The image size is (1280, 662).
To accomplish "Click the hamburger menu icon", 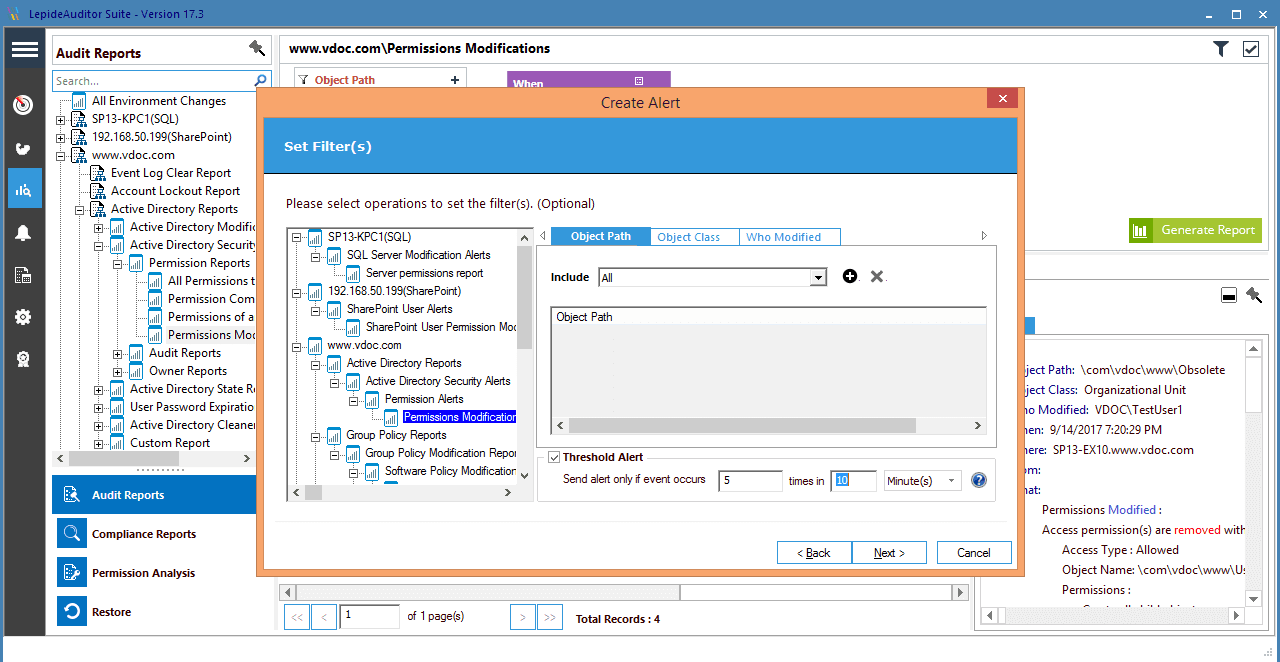I will click(x=25, y=50).
